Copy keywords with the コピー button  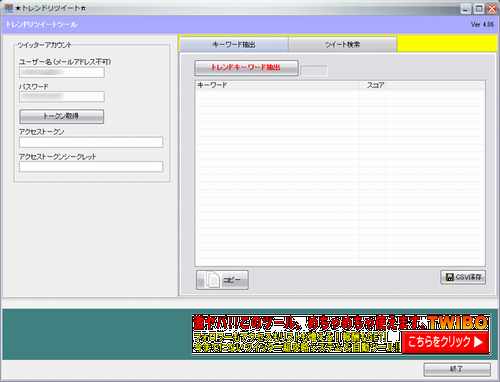click(x=222, y=280)
